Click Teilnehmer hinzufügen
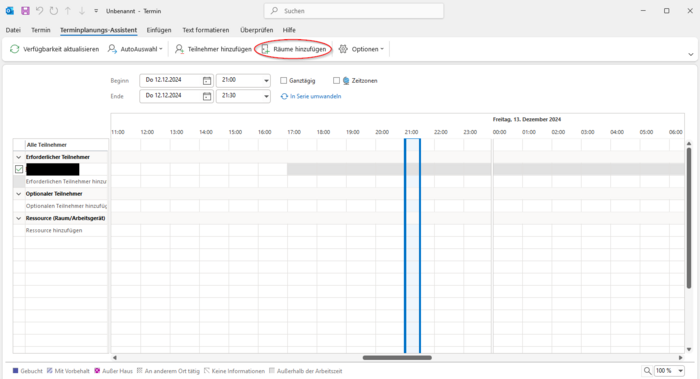700x379 pixels. (213, 49)
